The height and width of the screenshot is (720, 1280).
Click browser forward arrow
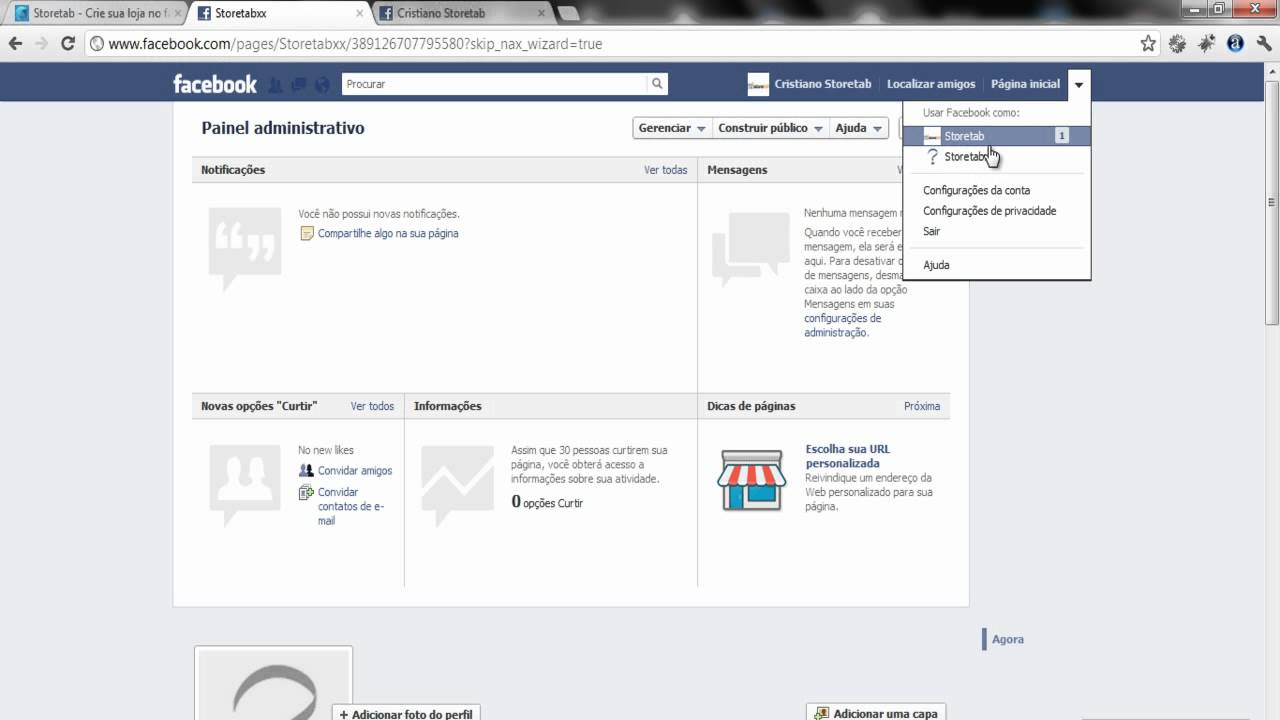pyautogui.click(x=41, y=44)
